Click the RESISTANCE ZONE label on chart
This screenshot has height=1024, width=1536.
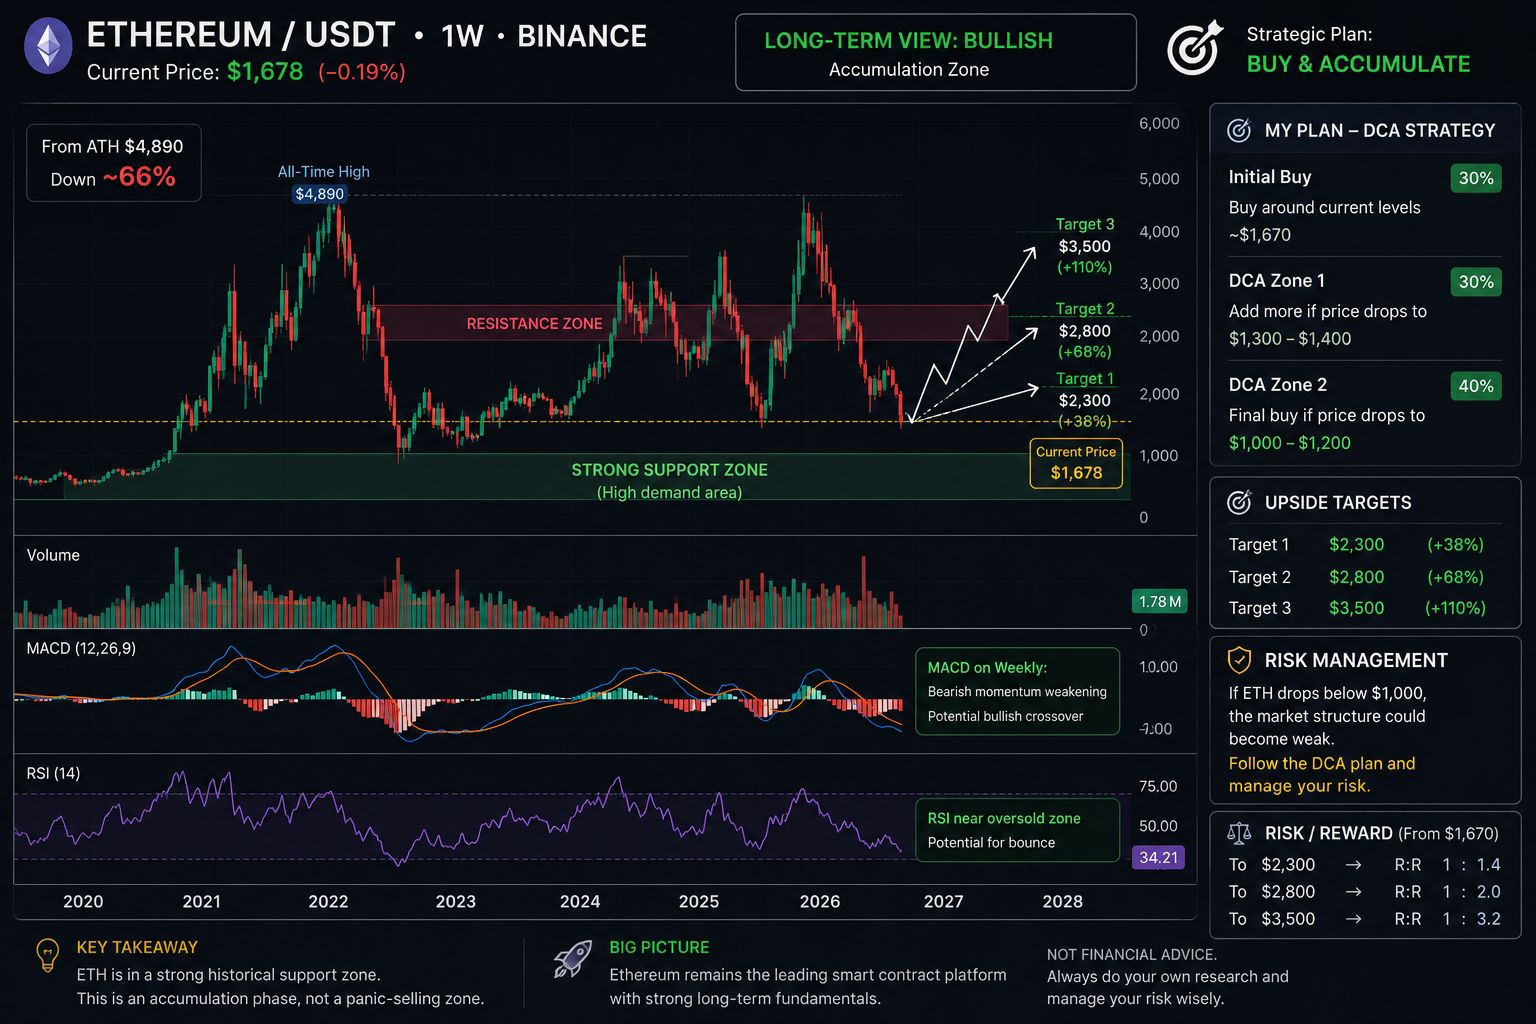tap(534, 323)
